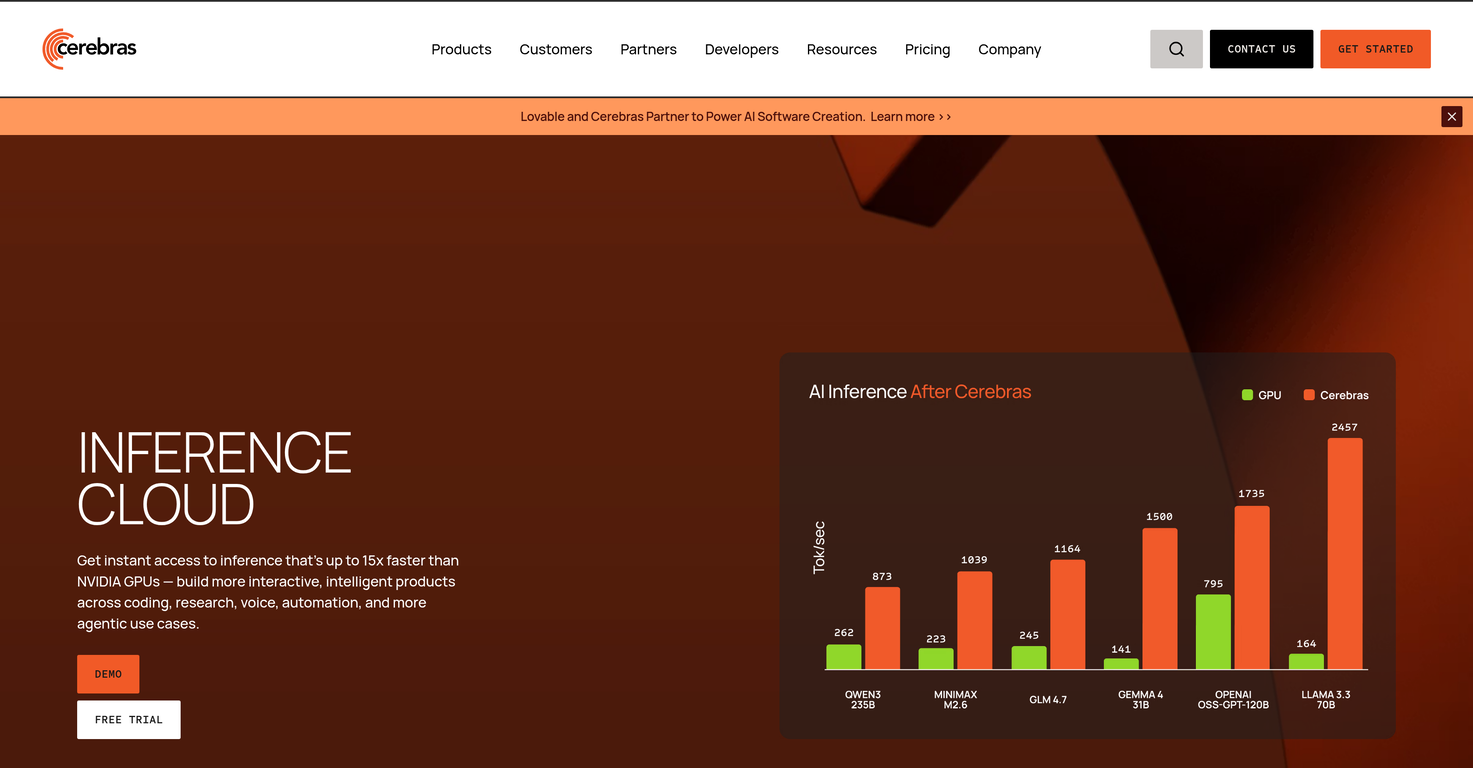Click the Get Started button
This screenshot has width=1473, height=768.
(x=1375, y=49)
